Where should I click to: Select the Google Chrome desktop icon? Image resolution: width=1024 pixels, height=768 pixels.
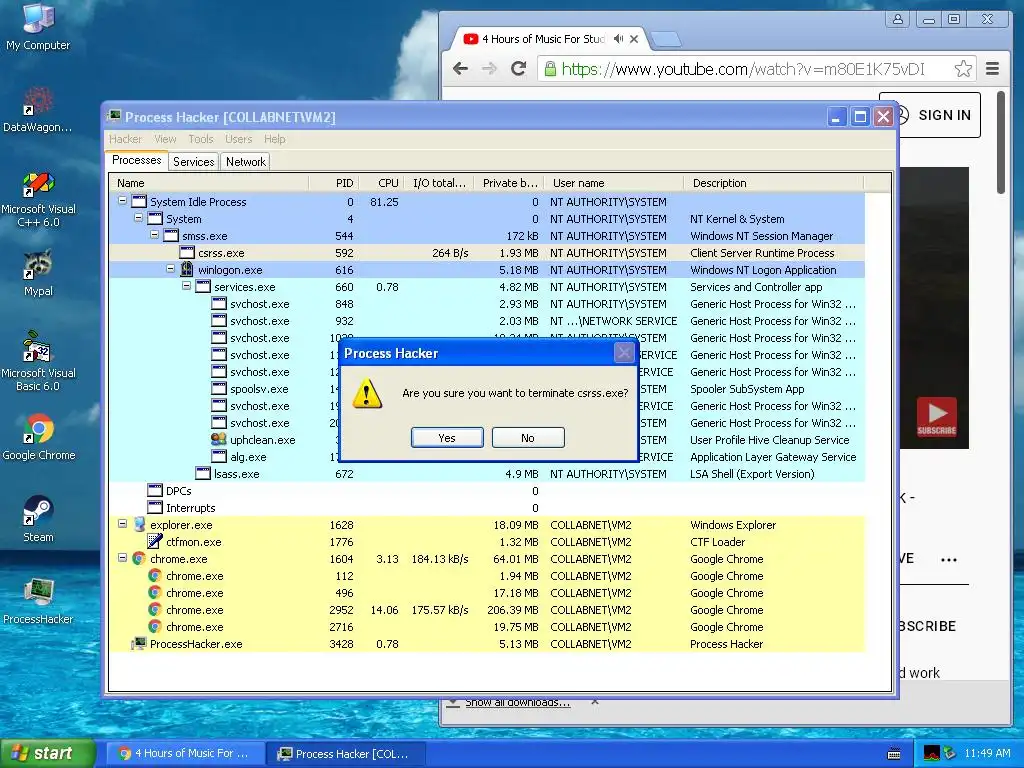pyautogui.click(x=39, y=436)
